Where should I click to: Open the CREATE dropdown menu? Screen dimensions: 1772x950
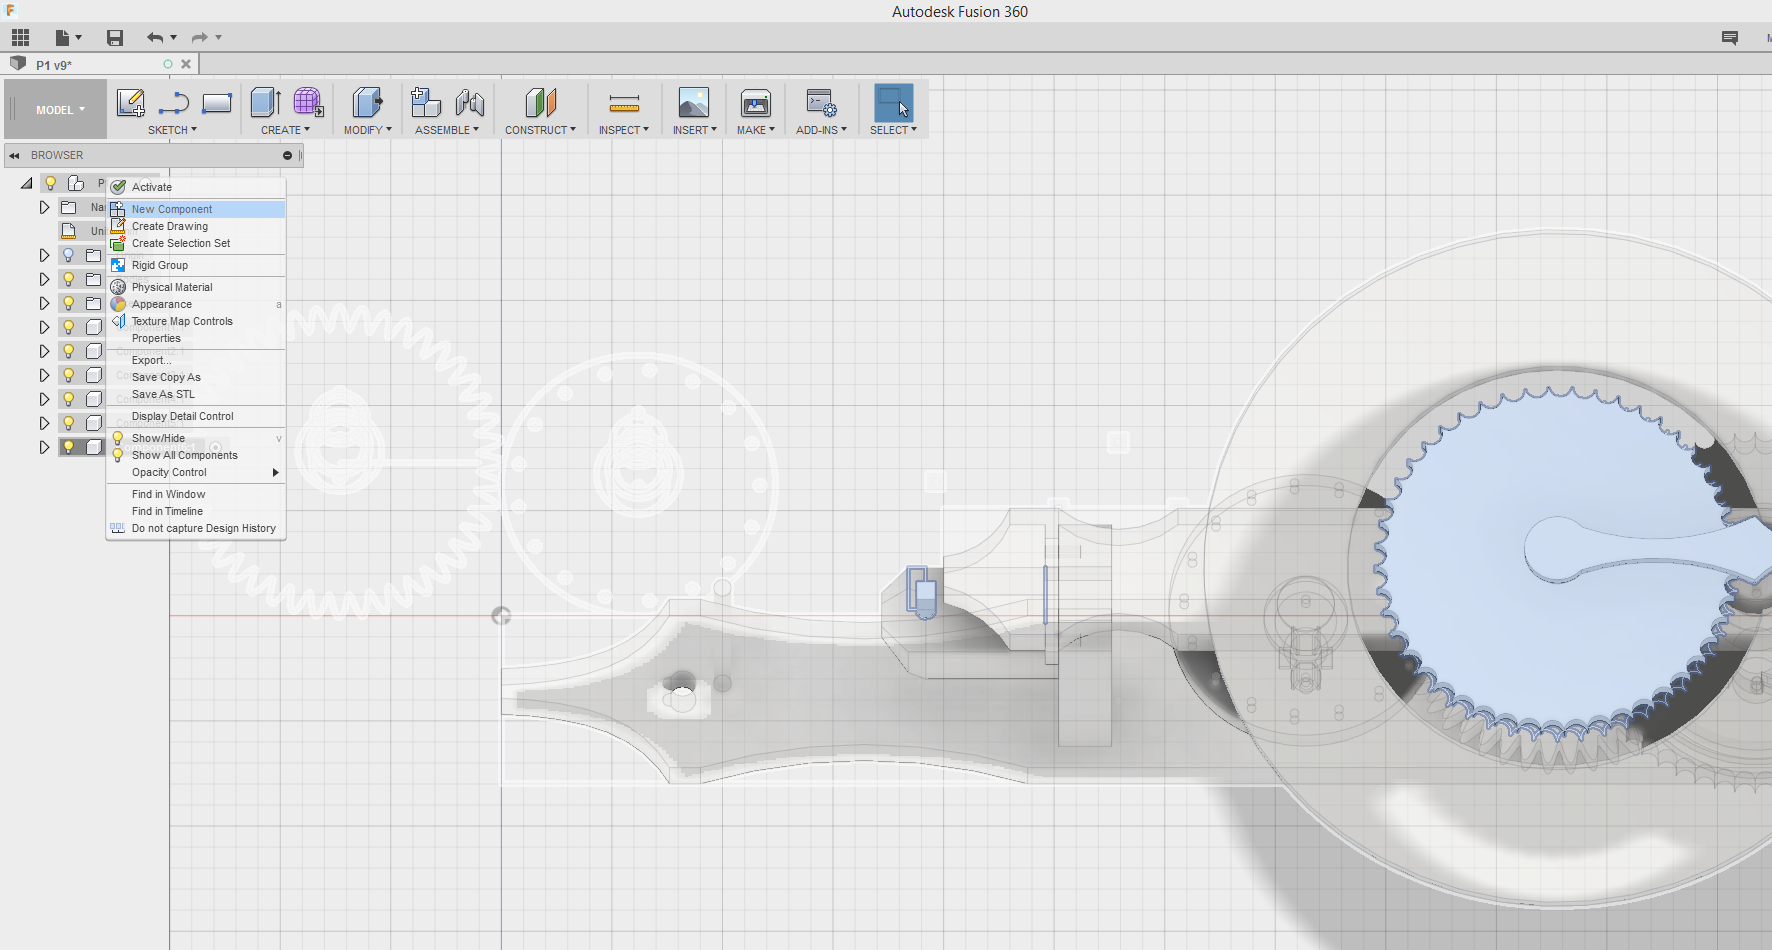tap(285, 130)
